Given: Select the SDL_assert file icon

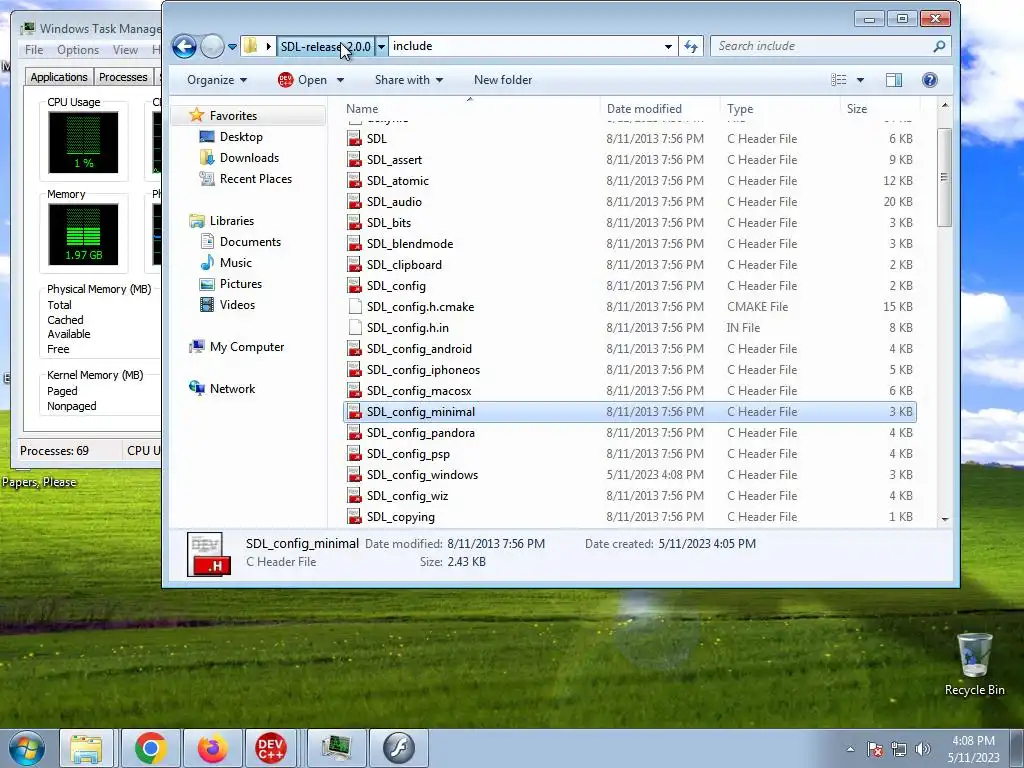Looking at the screenshot, I should (x=355, y=159).
